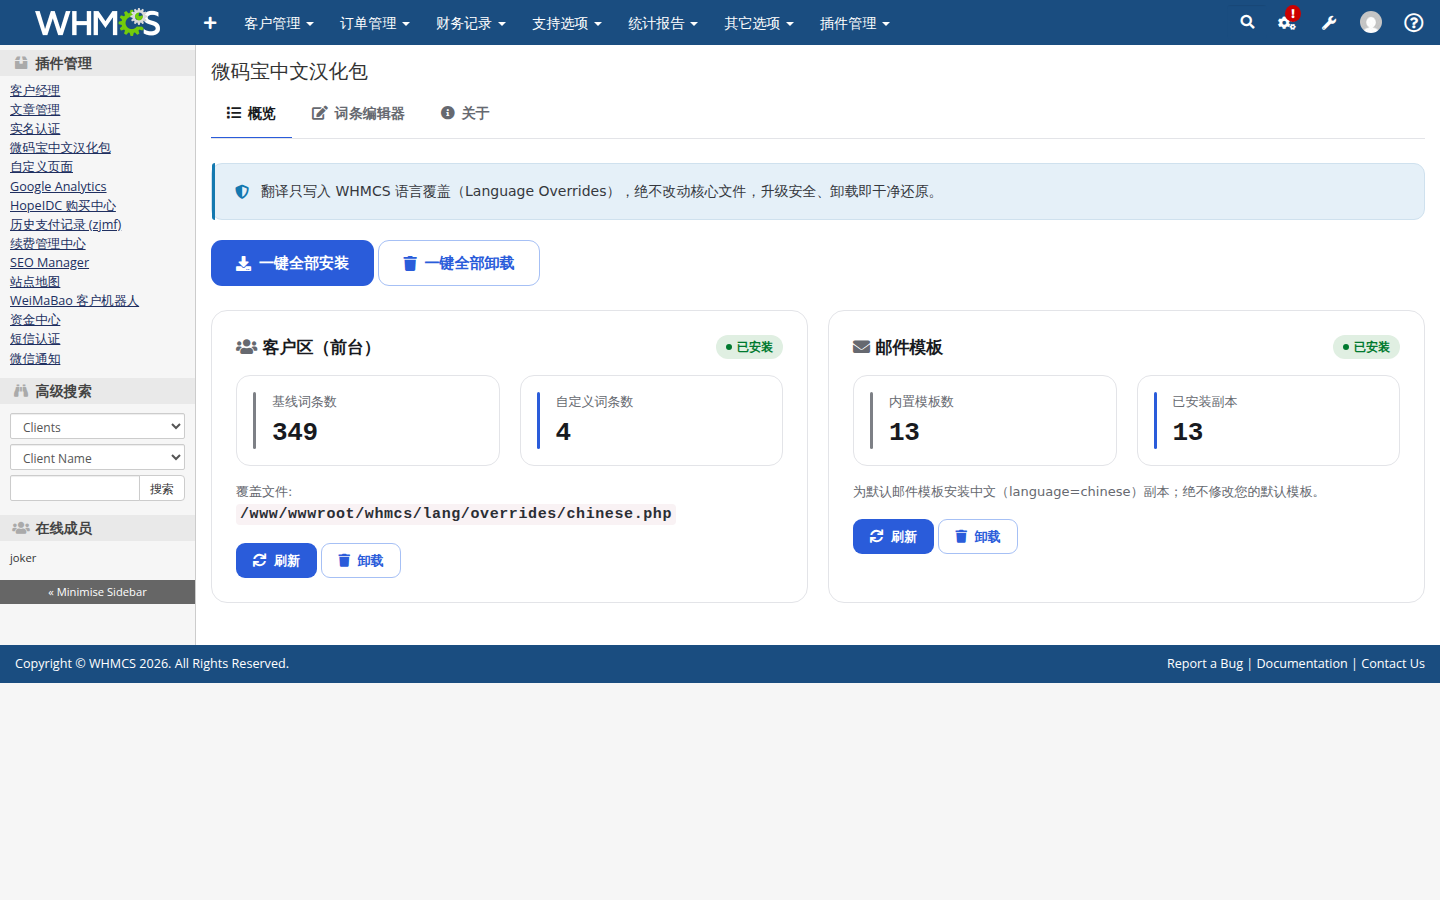1440x900 pixels.
Task: Click 卸载 in the 邮件模板 card
Action: pyautogui.click(x=978, y=536)
